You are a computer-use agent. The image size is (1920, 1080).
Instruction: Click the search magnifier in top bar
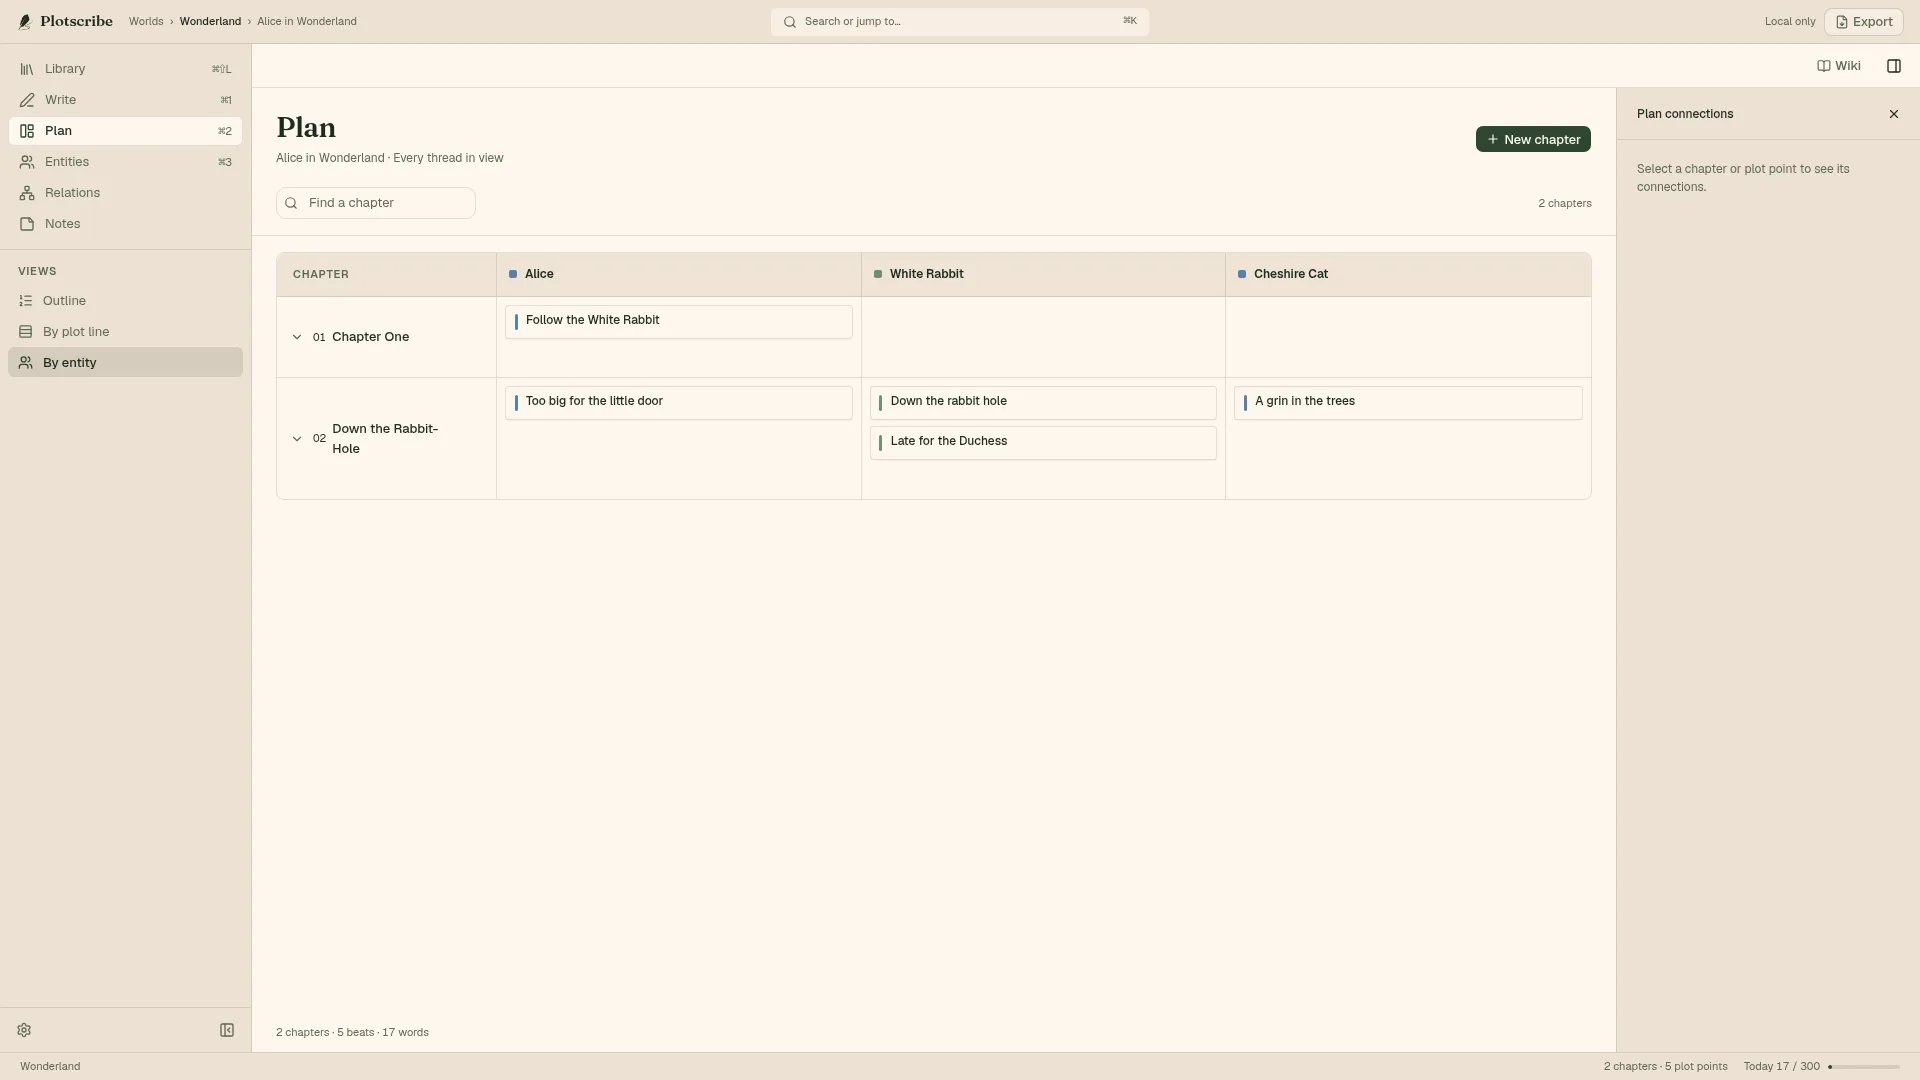tap(790, 22)
